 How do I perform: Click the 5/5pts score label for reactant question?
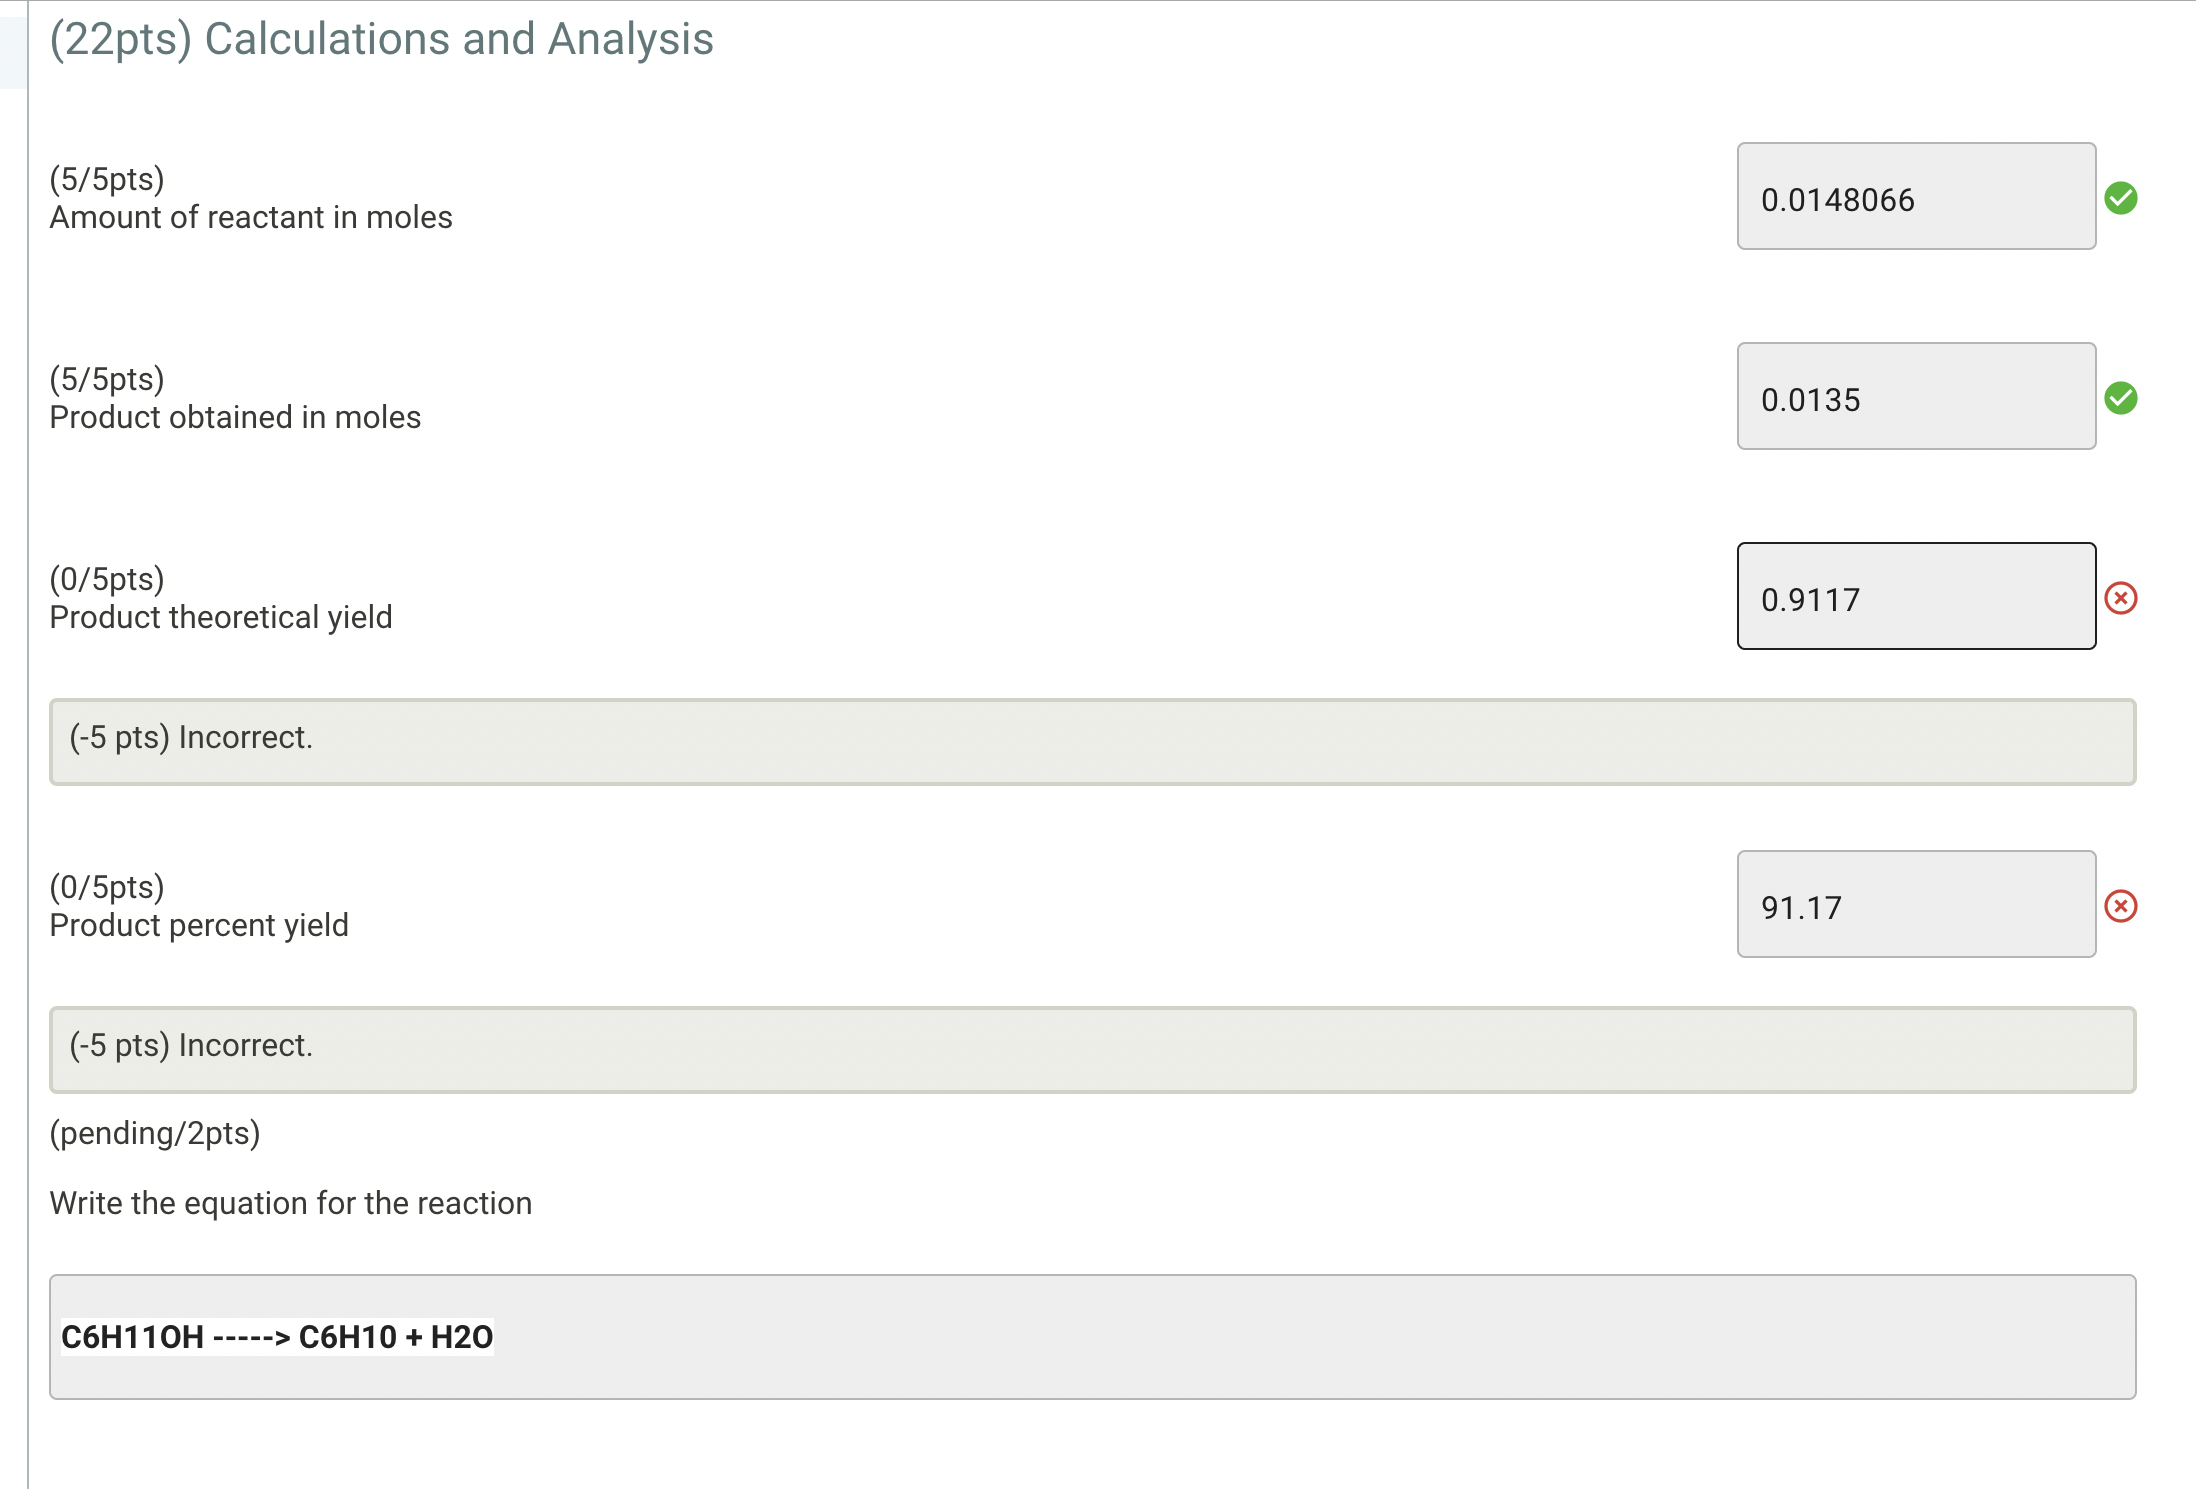tap(106, 180)
